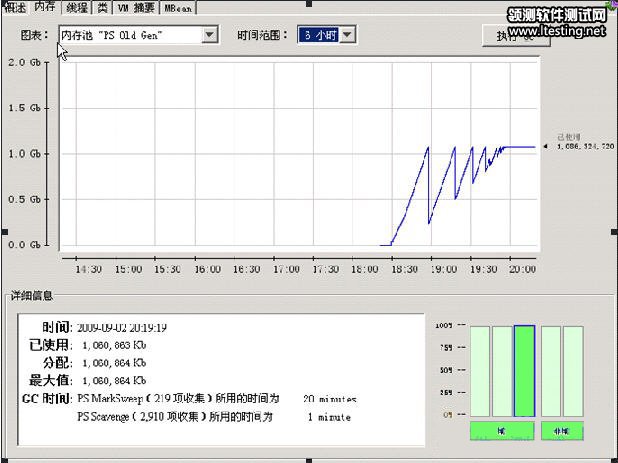Select the last non-heap memory pool bar
The width and height of the screenshot is (618, 463).
572,370
